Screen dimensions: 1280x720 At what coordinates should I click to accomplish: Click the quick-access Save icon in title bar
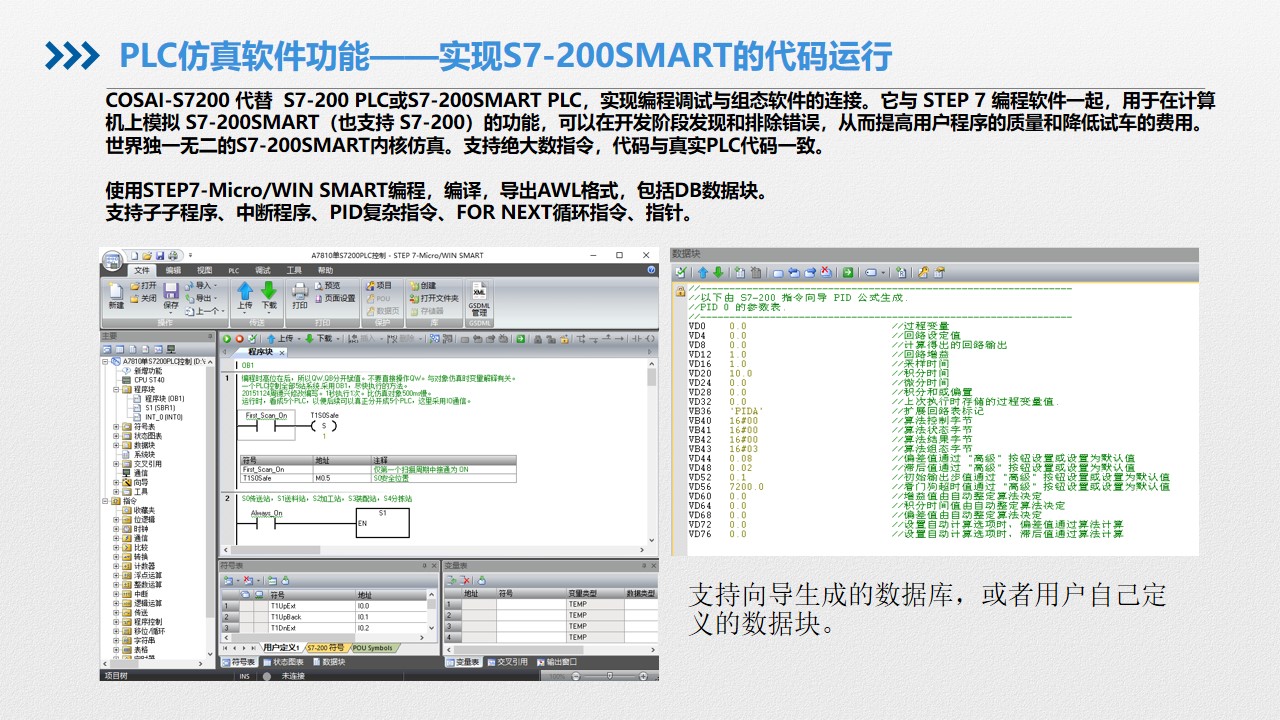point(160,256)
